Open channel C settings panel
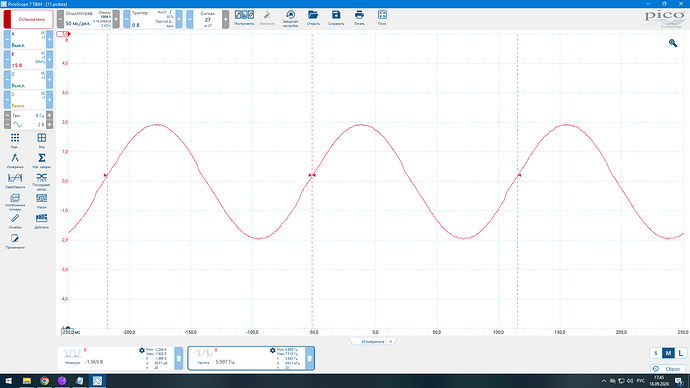The image size is (690, 388). (x=28, y=80)
